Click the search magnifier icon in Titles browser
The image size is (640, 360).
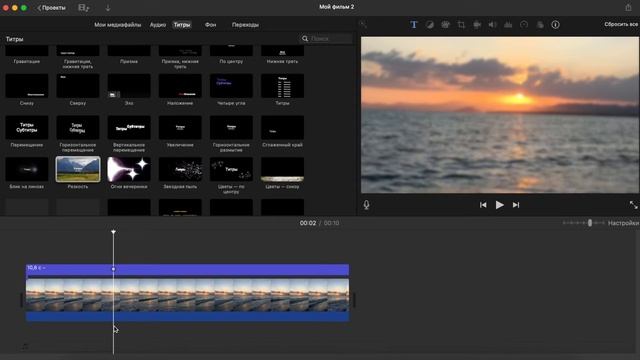coord(305,38)
